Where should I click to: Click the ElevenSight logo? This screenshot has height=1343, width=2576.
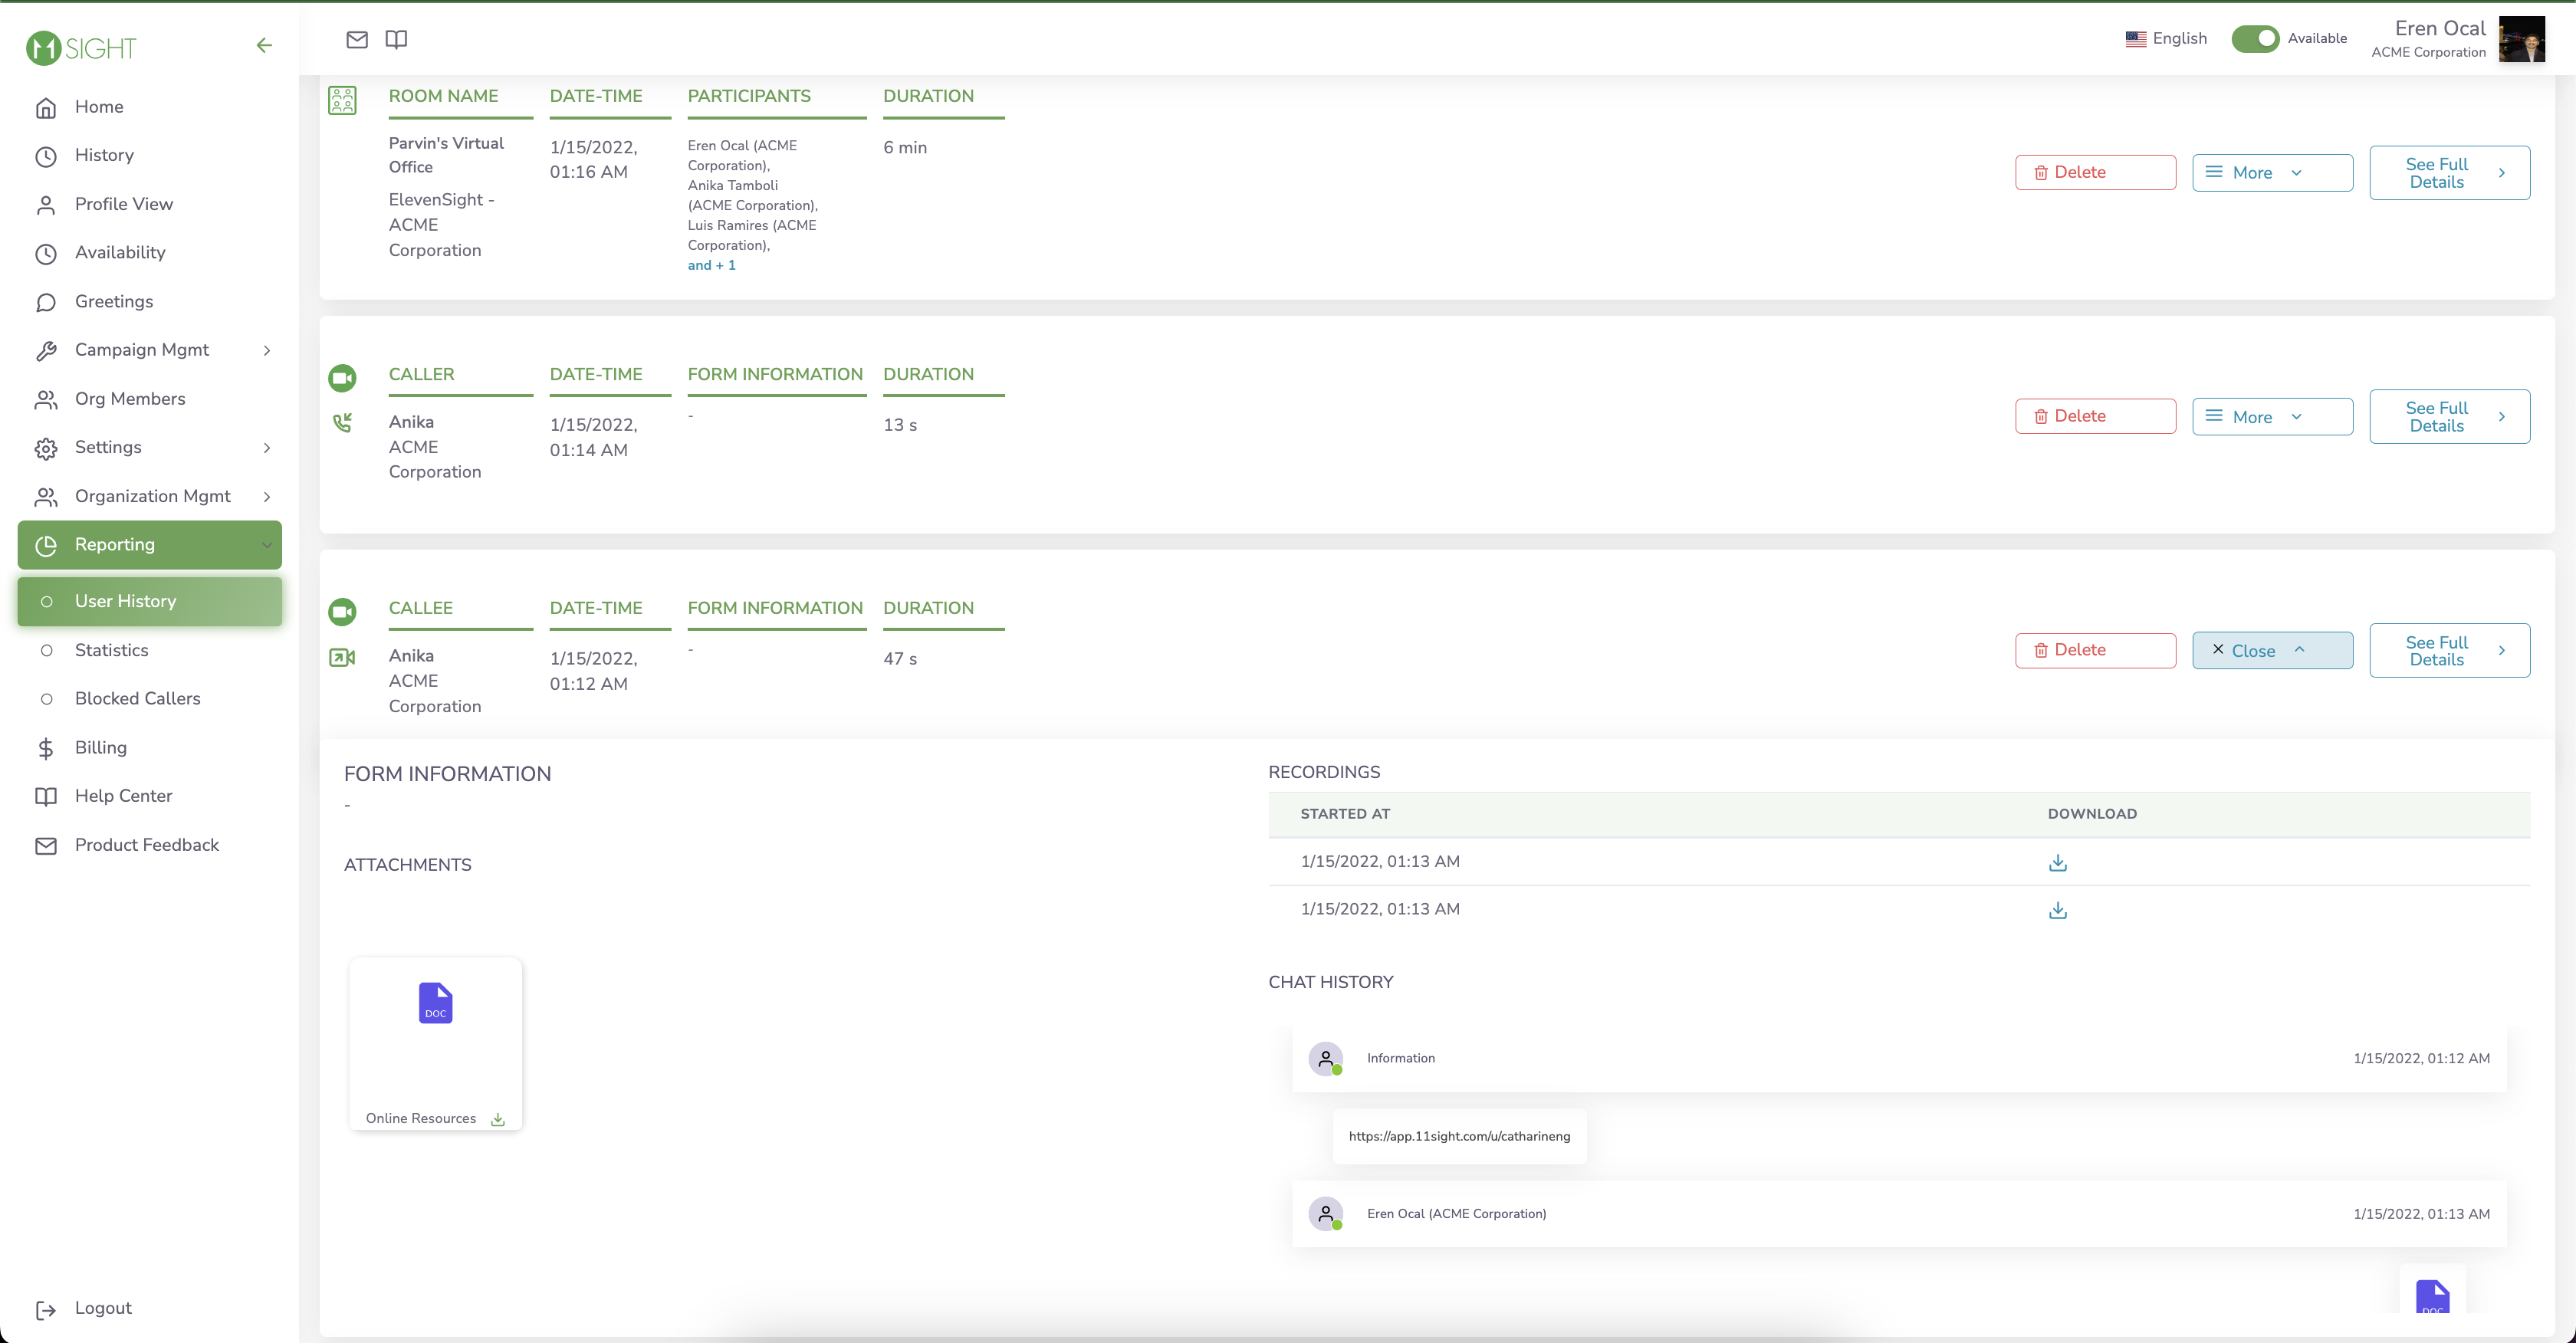(81, 47)
